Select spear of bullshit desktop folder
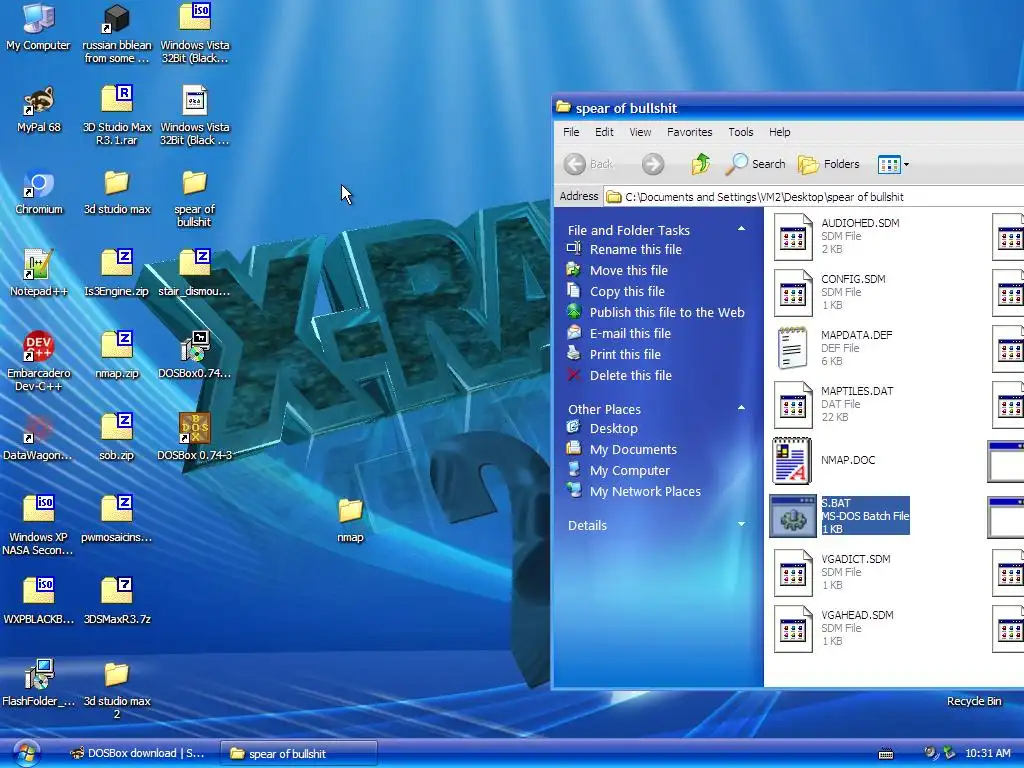This screenshot has width=1024, height=768. click(195, 199)
